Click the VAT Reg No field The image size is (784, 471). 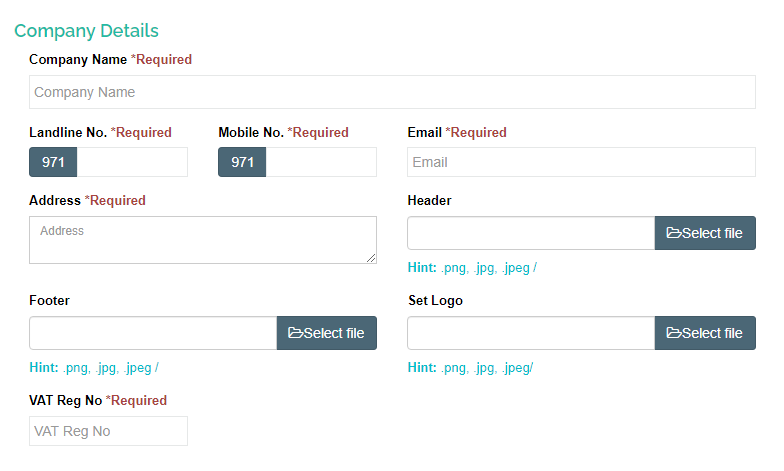(108, 431)
